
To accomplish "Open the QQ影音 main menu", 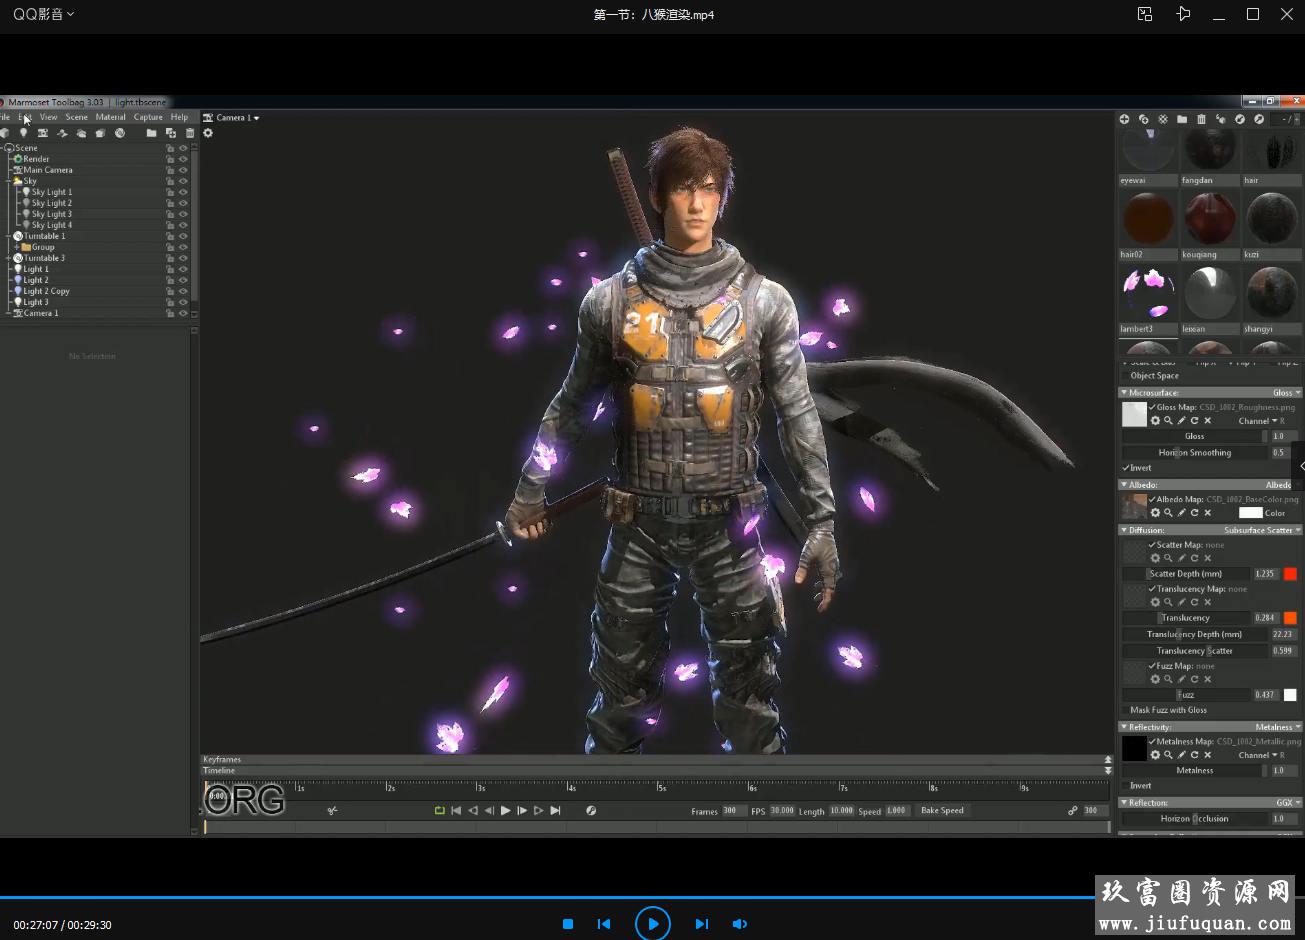I will tap(43, 14).
